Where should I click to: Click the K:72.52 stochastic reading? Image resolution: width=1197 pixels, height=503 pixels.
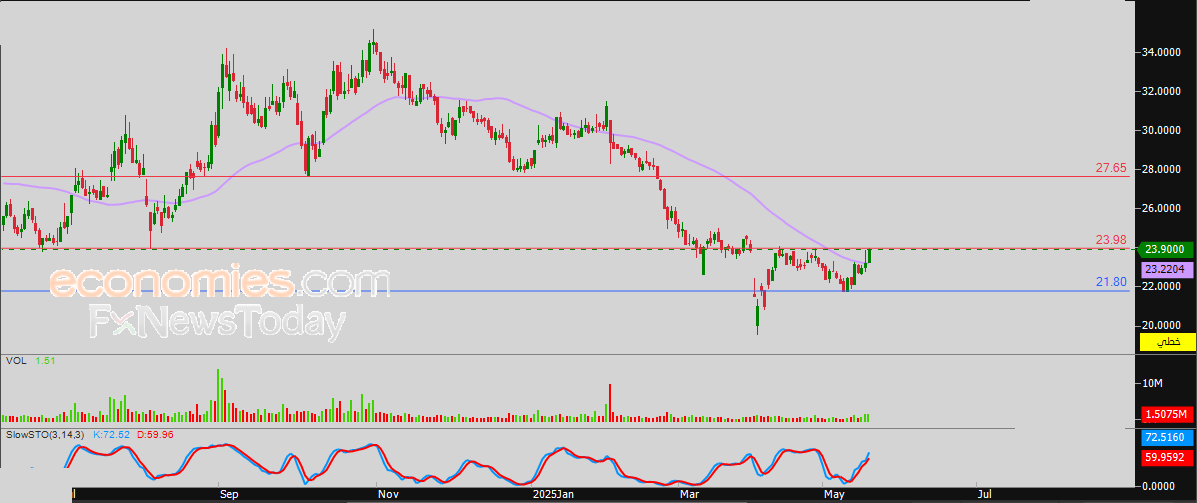(x=113, y=434)
